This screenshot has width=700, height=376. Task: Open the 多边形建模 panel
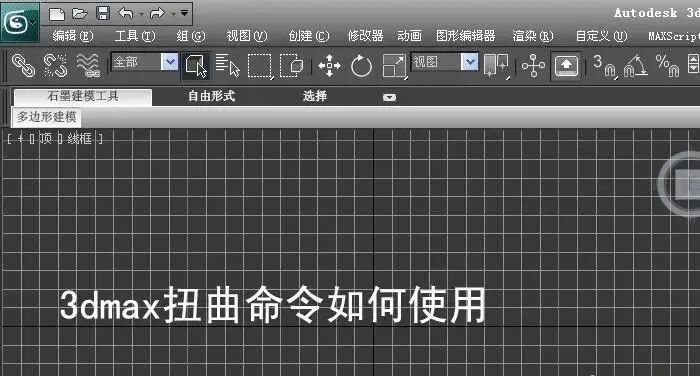click(46, 117)
